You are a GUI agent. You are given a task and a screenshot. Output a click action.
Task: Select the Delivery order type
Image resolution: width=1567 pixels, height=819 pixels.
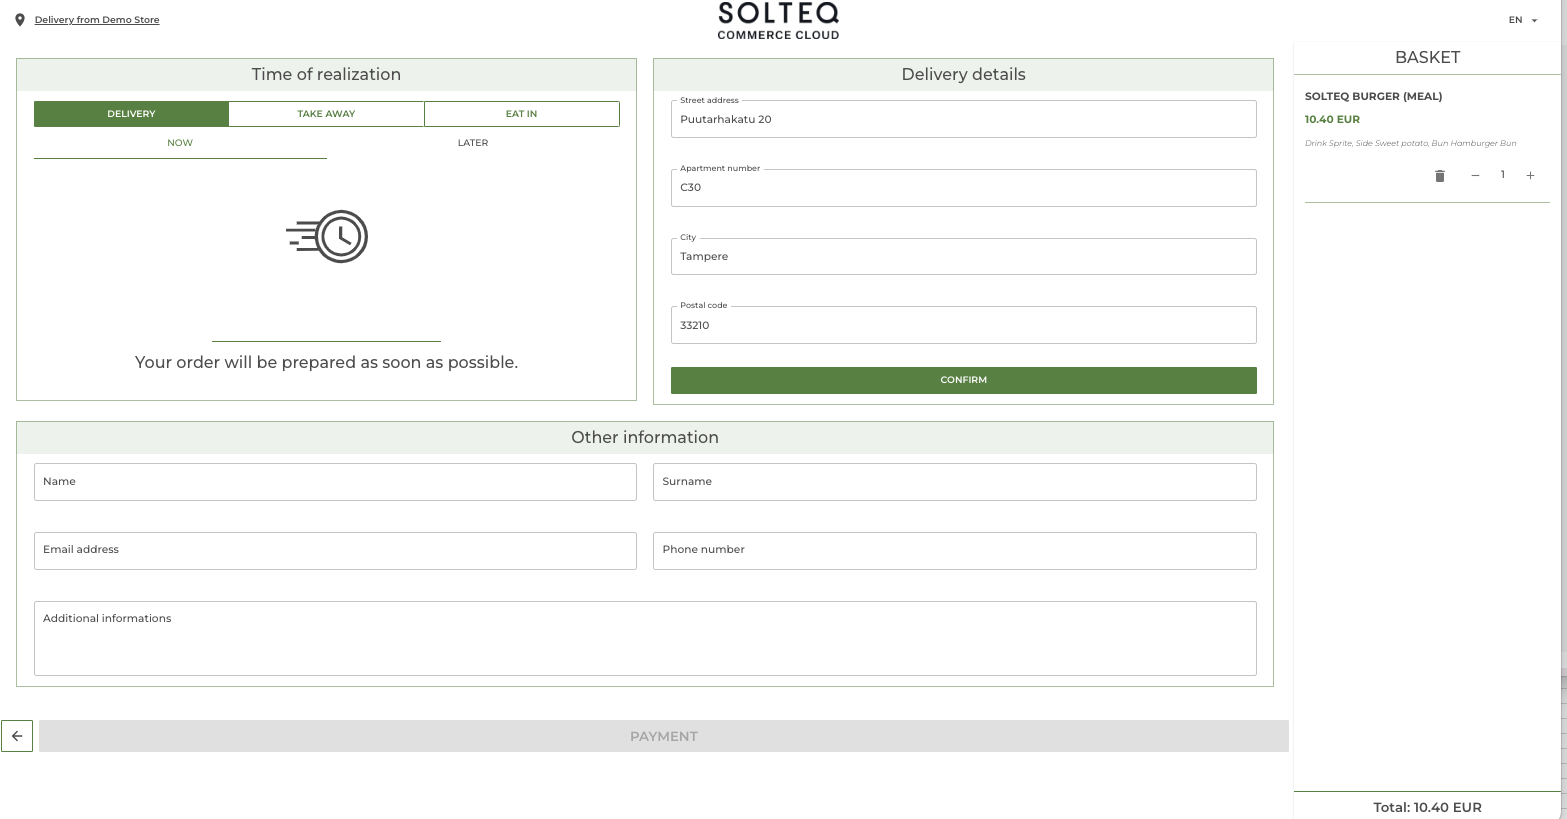[131, 114]
